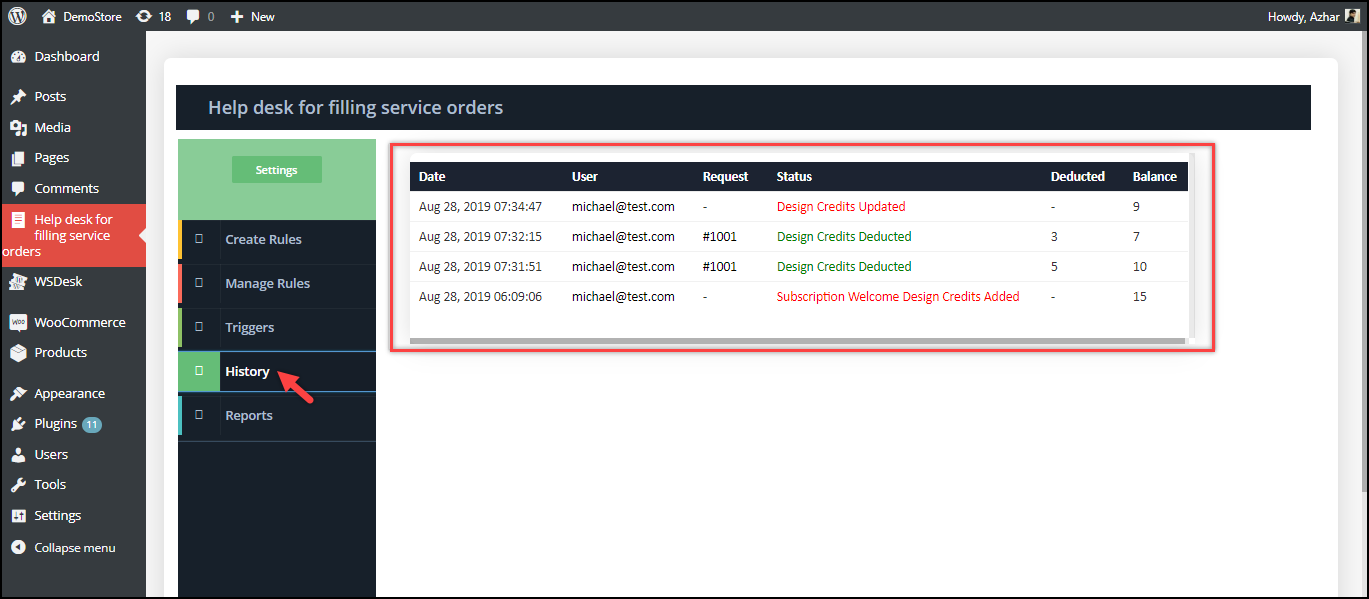Viewport: 1369px width, 599px height.
Task: Select the History tab
Action: tap(277, 372)
